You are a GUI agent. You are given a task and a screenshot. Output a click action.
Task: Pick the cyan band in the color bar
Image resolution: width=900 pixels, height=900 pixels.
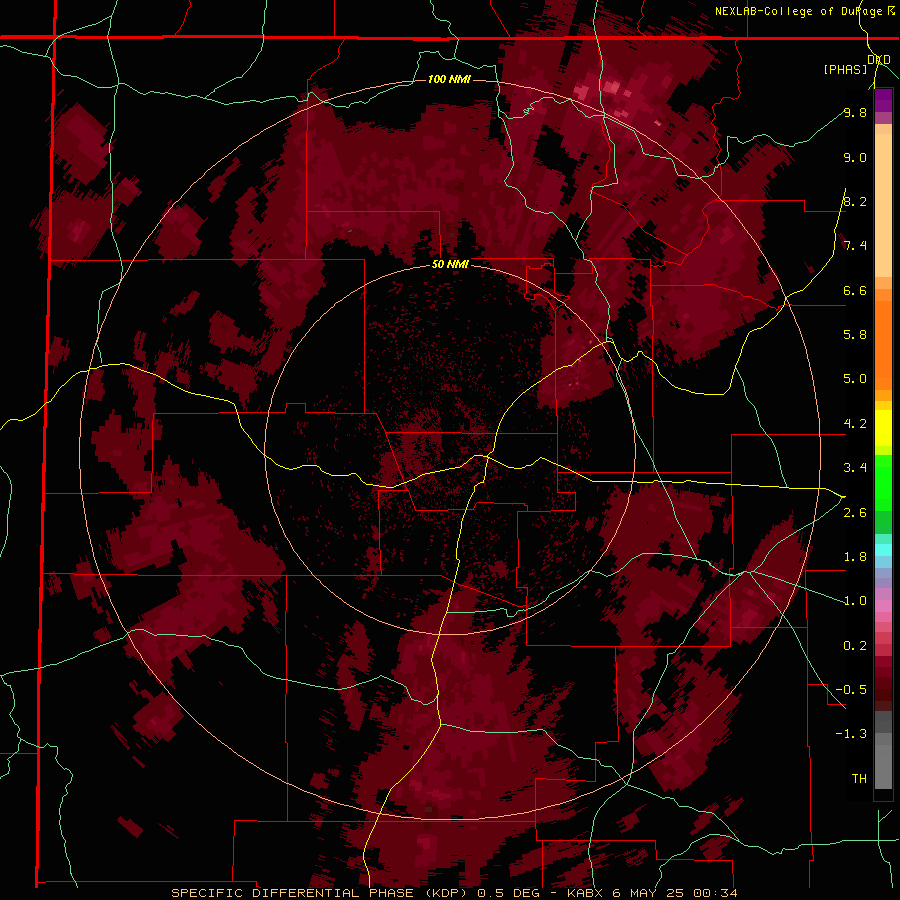click(x=883, y=550)
